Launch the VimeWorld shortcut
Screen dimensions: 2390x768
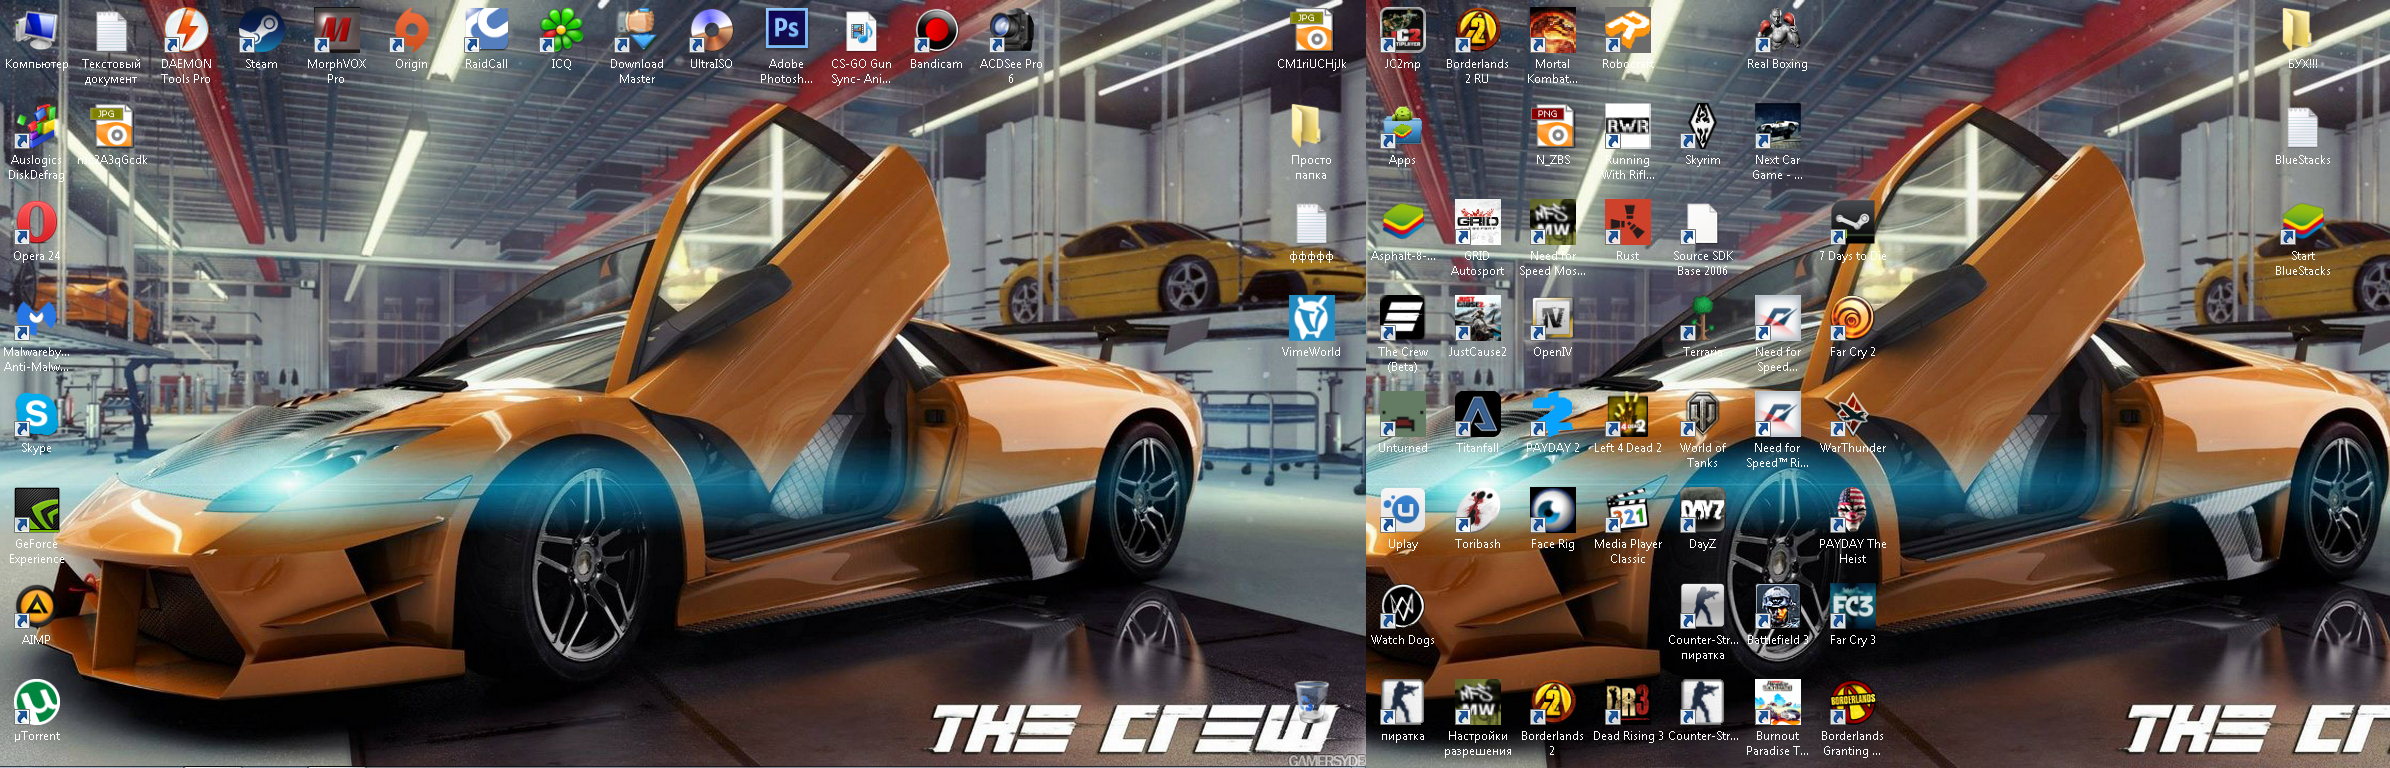click(x=1311, y=320)
